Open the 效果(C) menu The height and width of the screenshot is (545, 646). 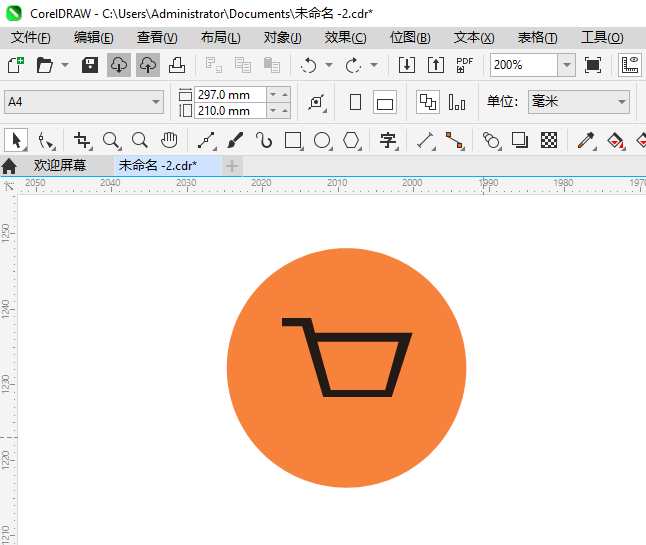pos(345,37)
